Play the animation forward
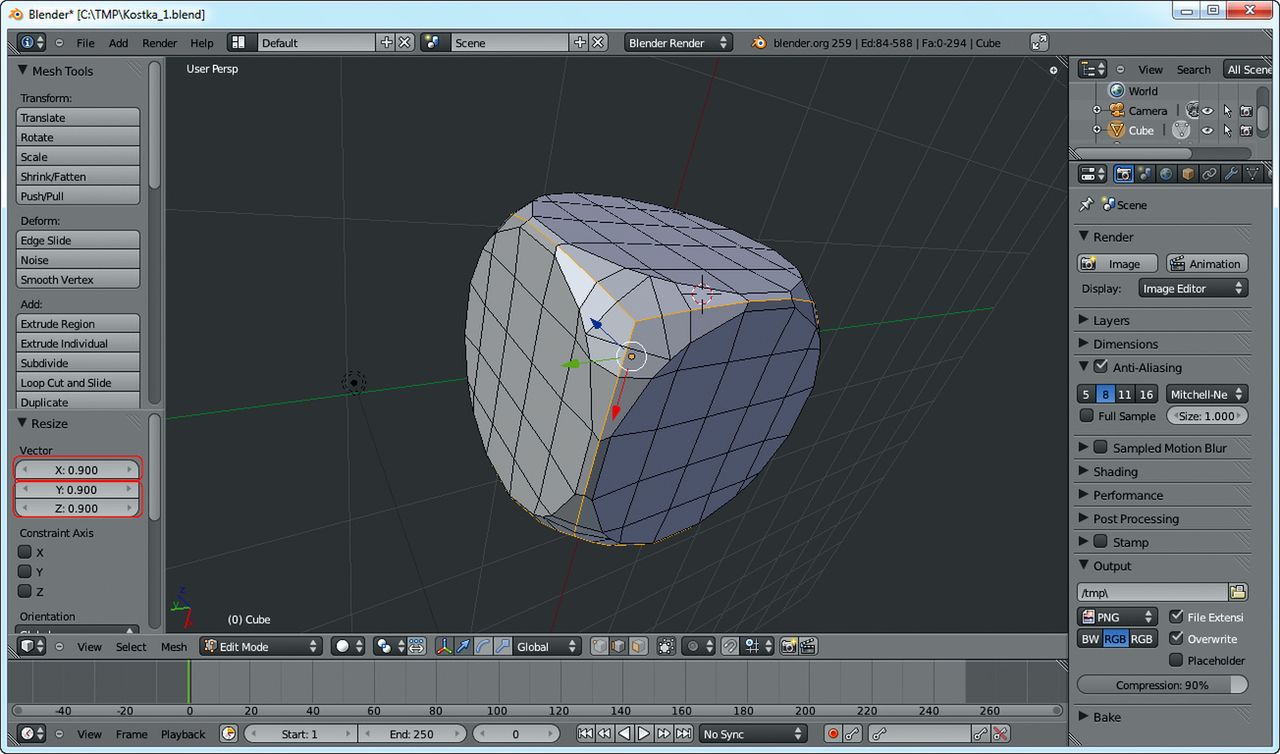The height and width of the screenshot is (754, 1280). (x=644, y=734)
